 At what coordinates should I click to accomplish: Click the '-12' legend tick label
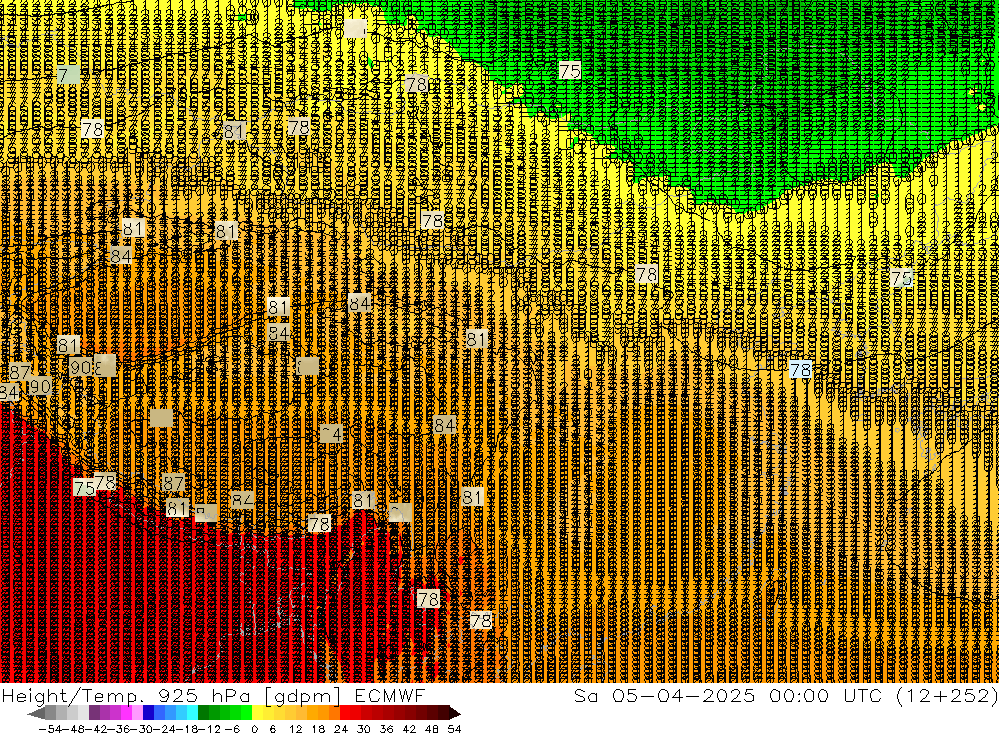[209, 729]
